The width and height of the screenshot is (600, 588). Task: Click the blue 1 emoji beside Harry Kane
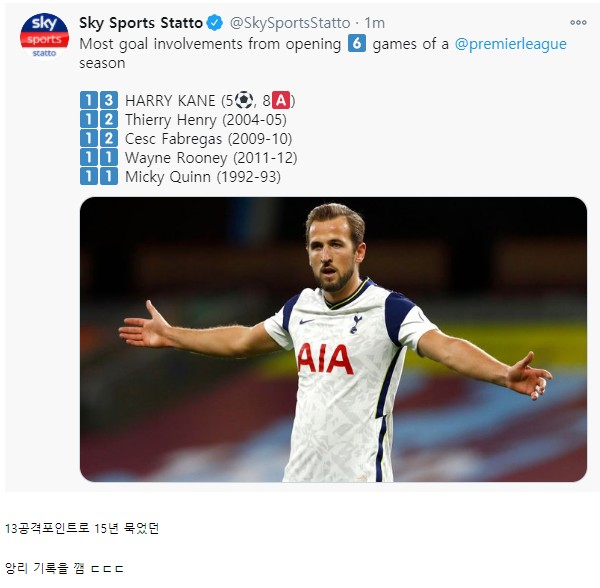(89, 100)
